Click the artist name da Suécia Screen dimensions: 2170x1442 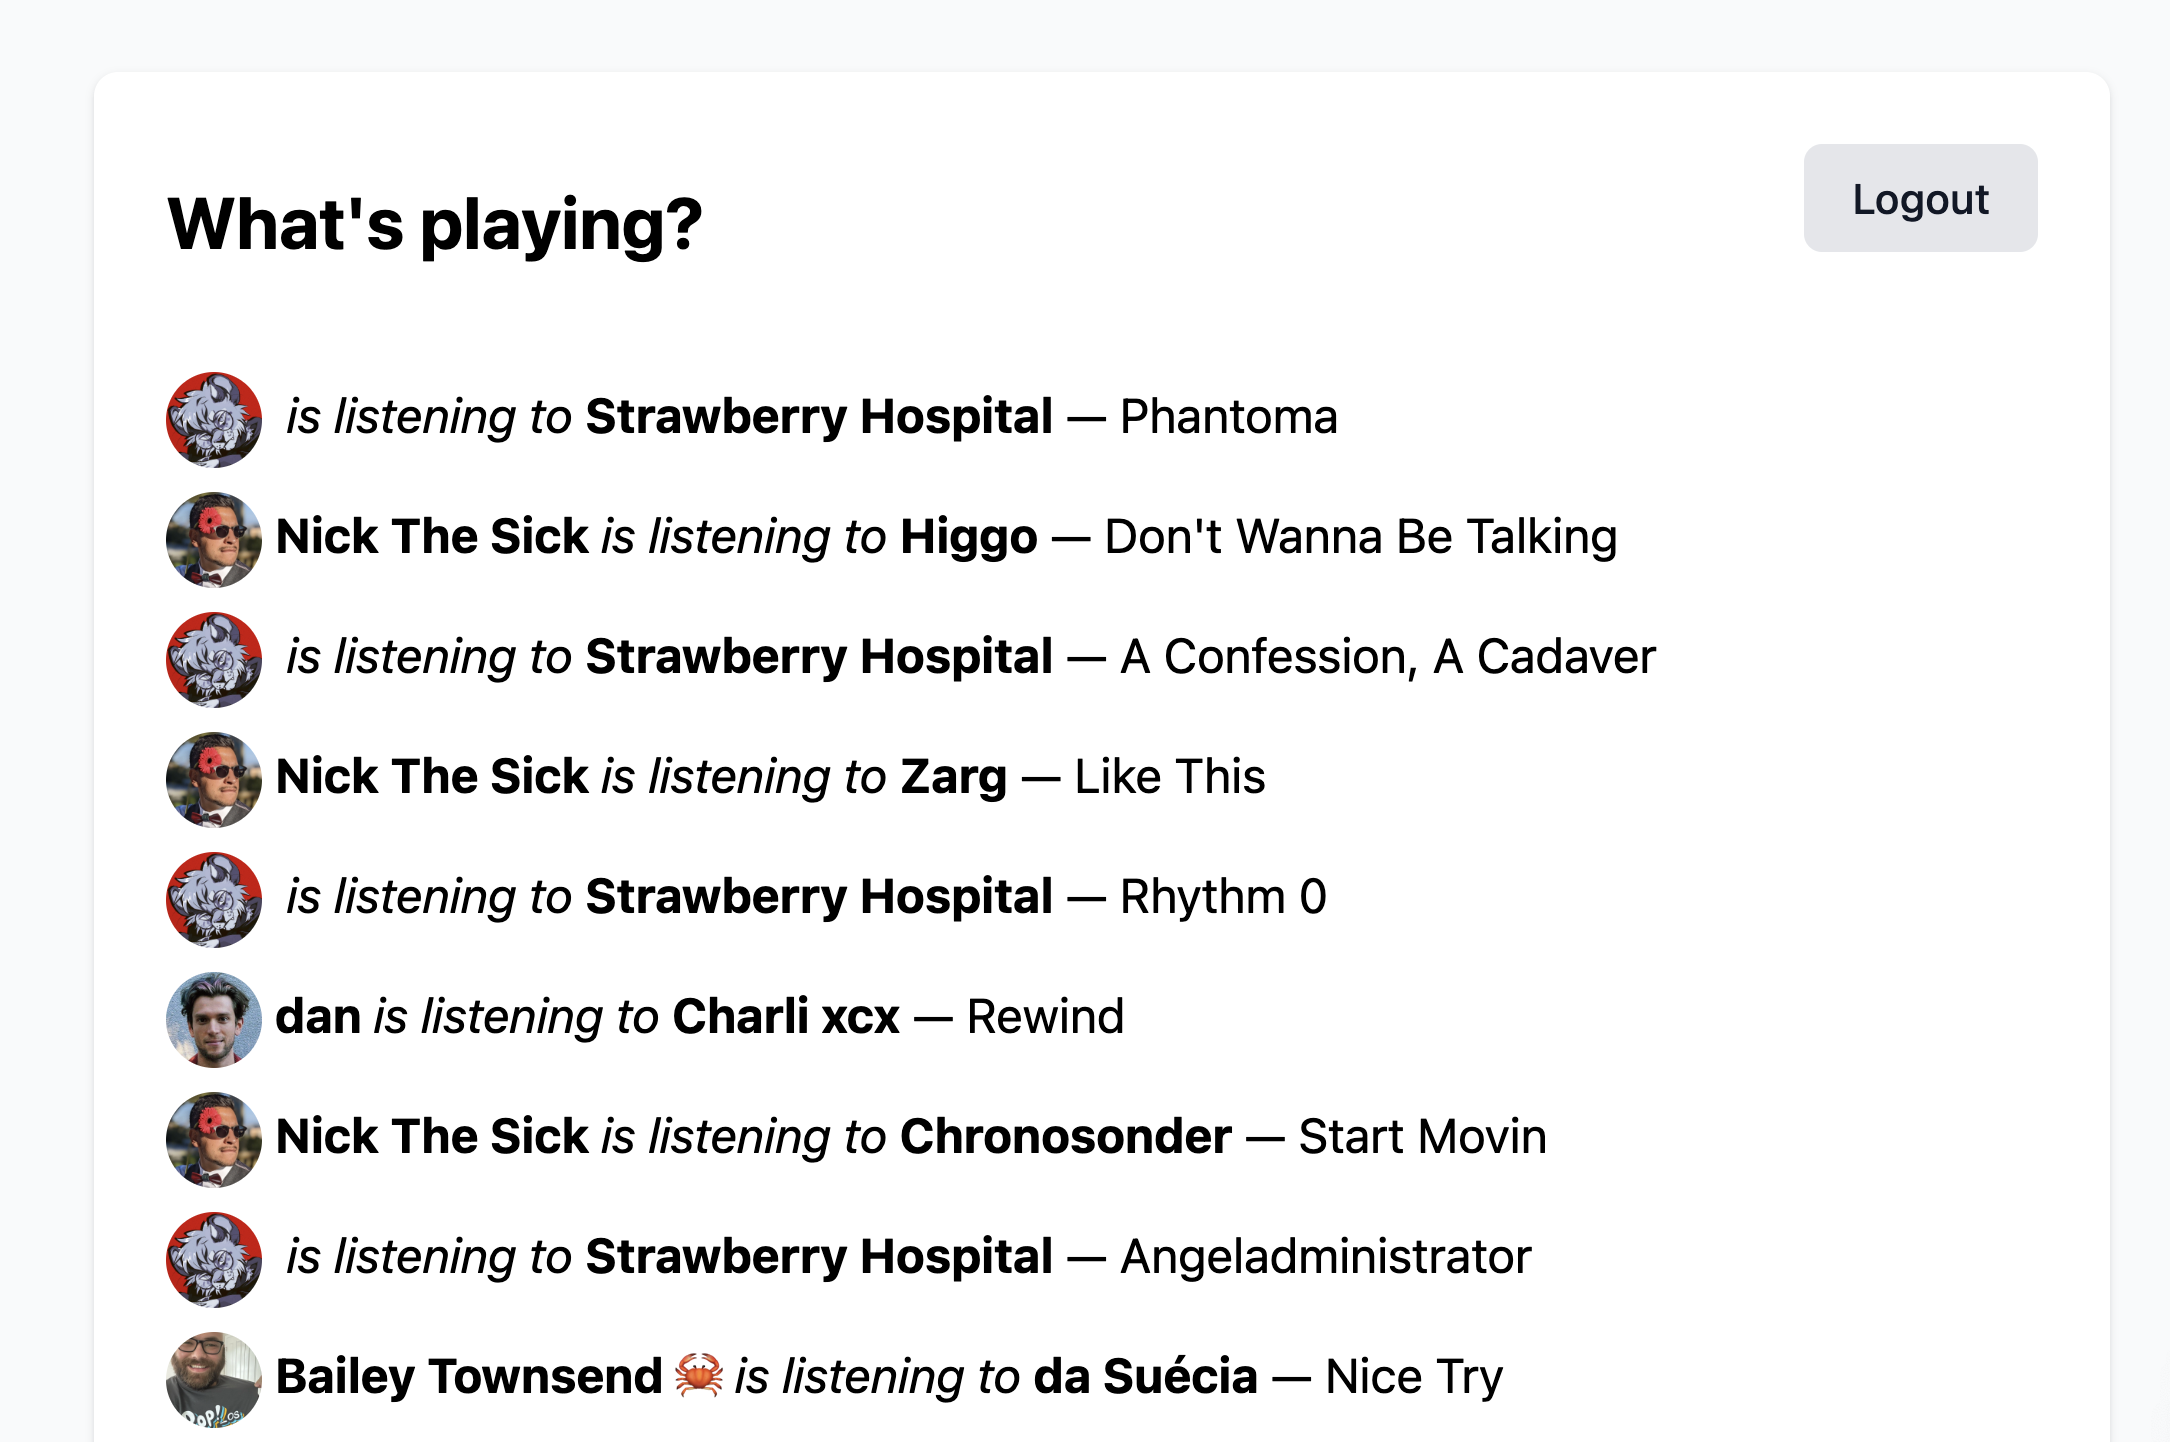coord(1145,1377)
